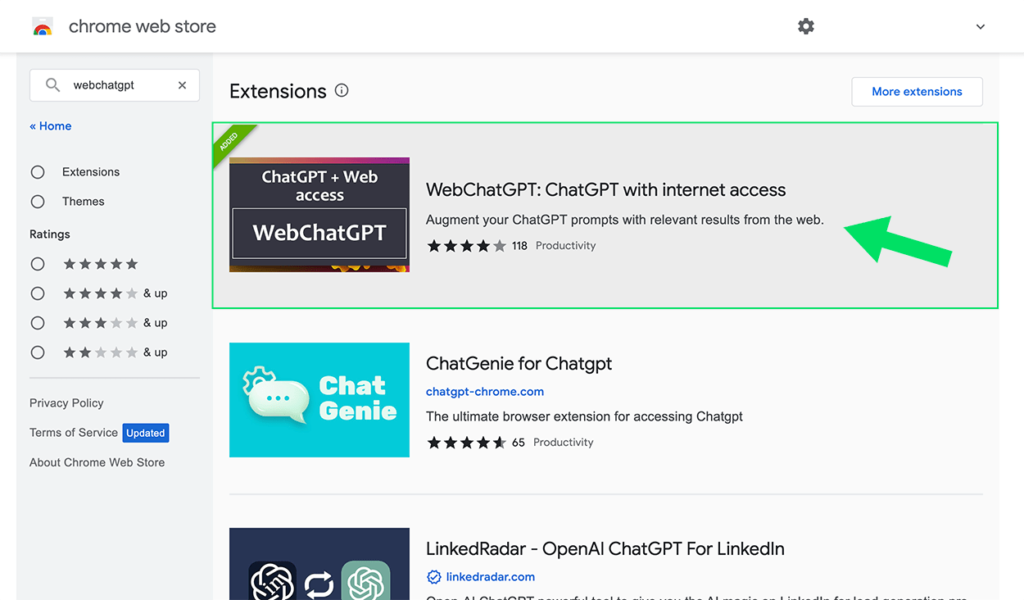Open the chatgpt-chrome.com link

click(485, 391)
